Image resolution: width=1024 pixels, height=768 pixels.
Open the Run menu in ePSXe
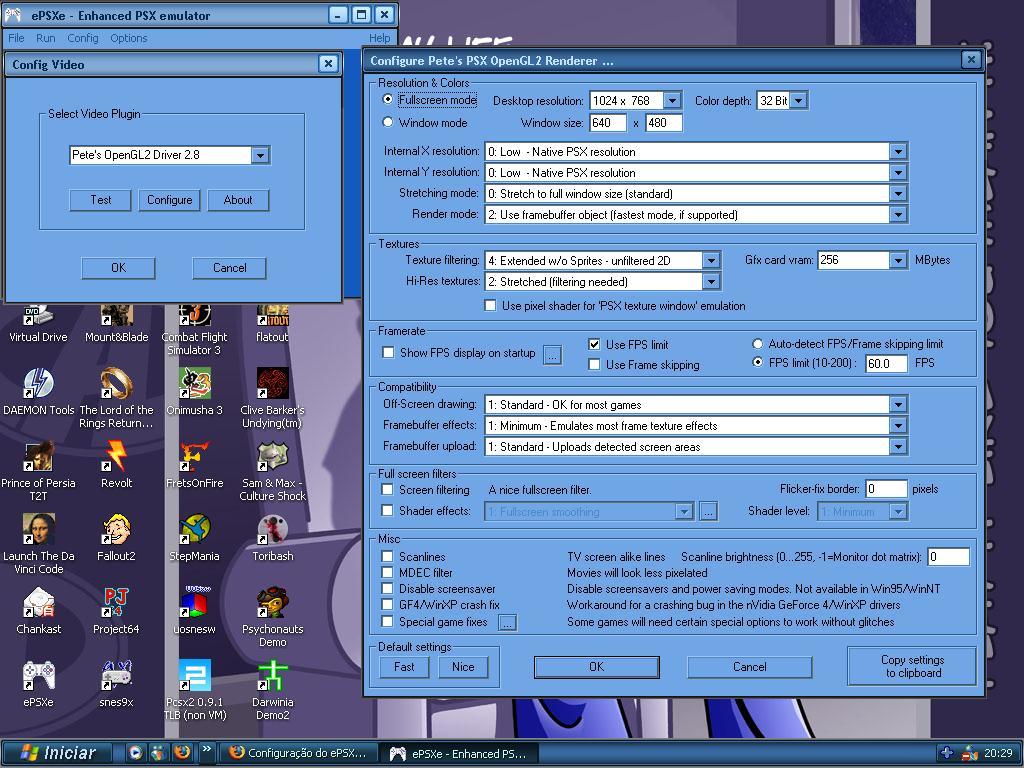coord(46,38)
